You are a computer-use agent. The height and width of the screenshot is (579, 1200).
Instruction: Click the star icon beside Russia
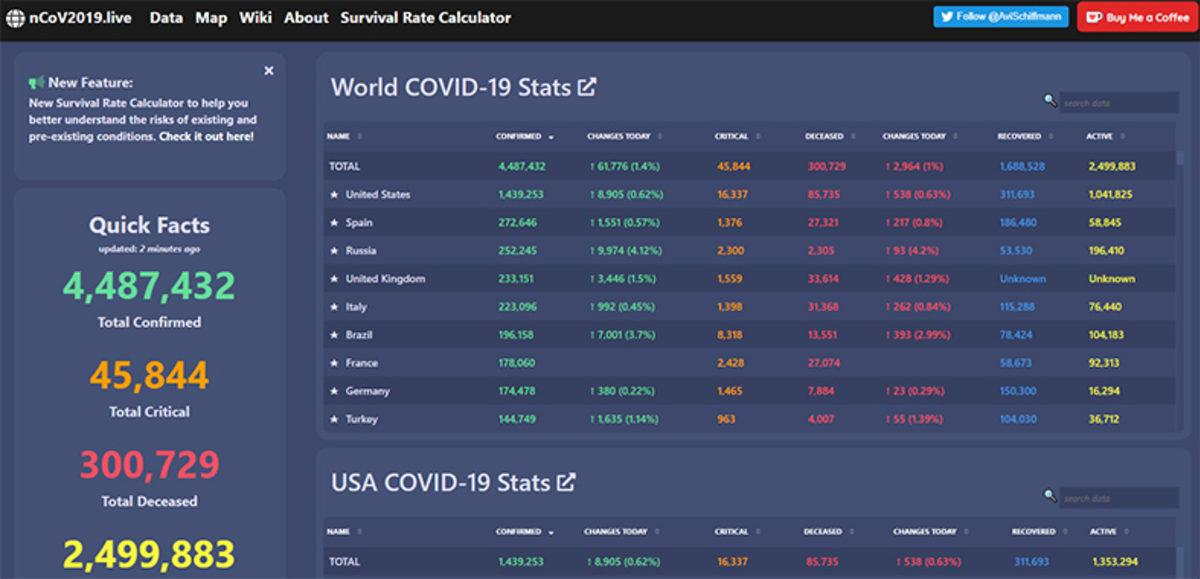334,251
